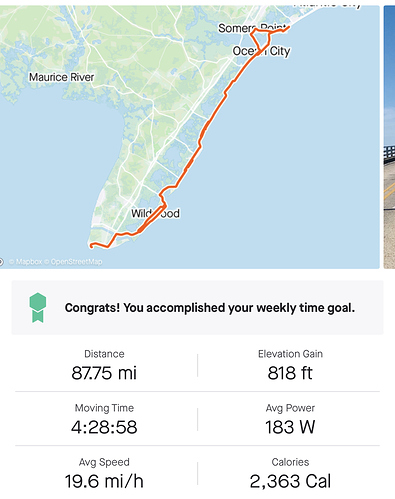Select the Elevation Gain 818 ft stat
Viewport: 395px width, 499px height.
(x=290, y=365)
